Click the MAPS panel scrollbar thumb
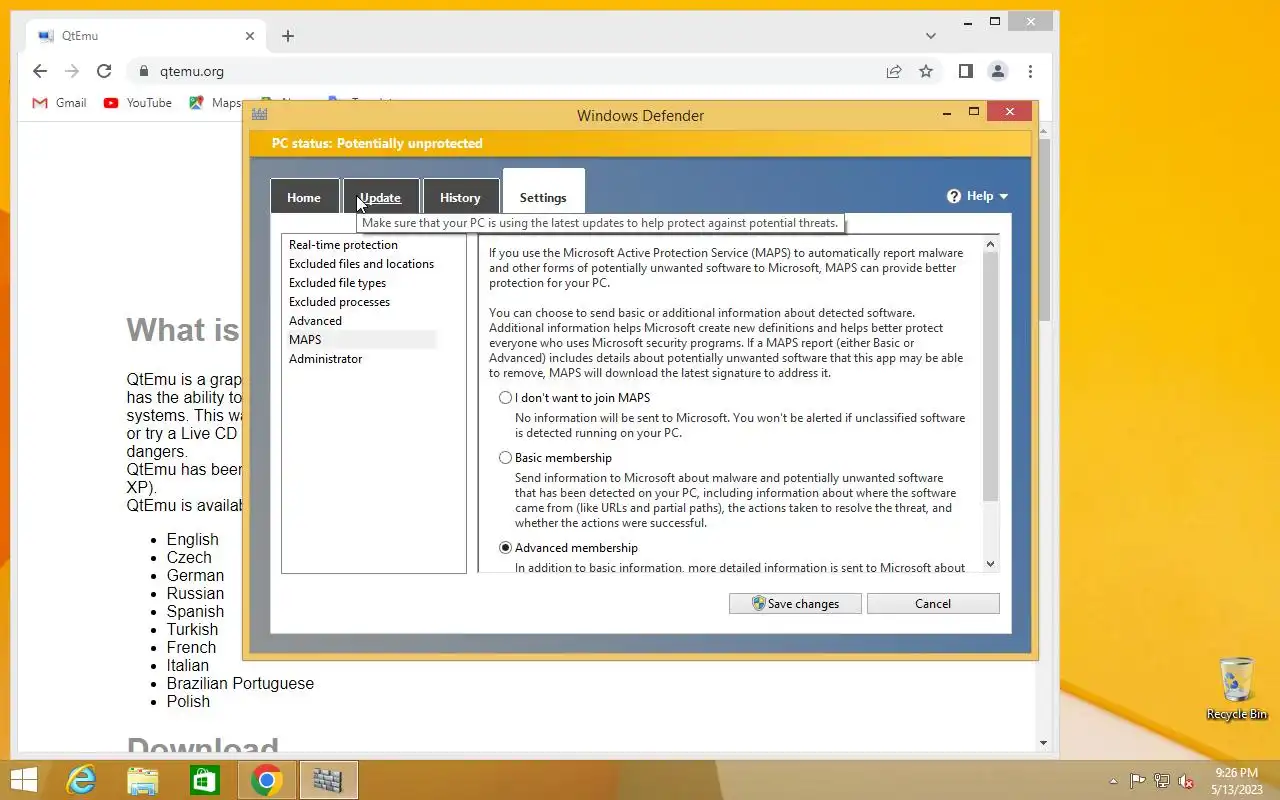 (x=990, y=377)
